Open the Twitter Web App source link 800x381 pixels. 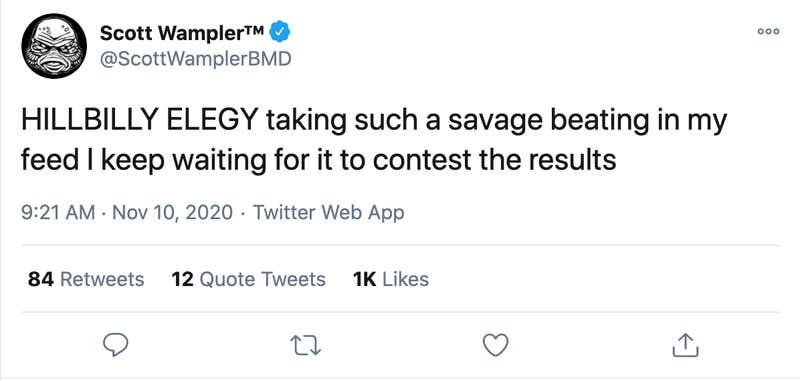[328, 213]
